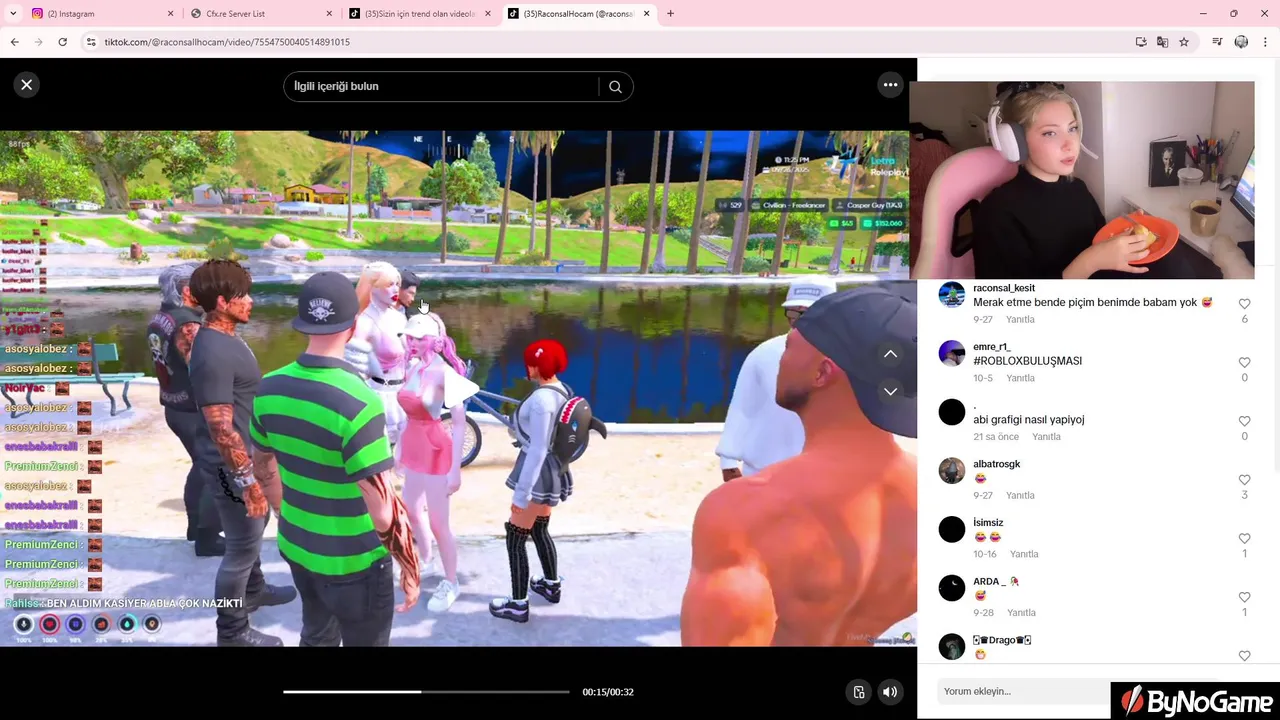
Task: Close the Cfx.re Server List tab
Action: pyautogui.click(x=329, y=14)
